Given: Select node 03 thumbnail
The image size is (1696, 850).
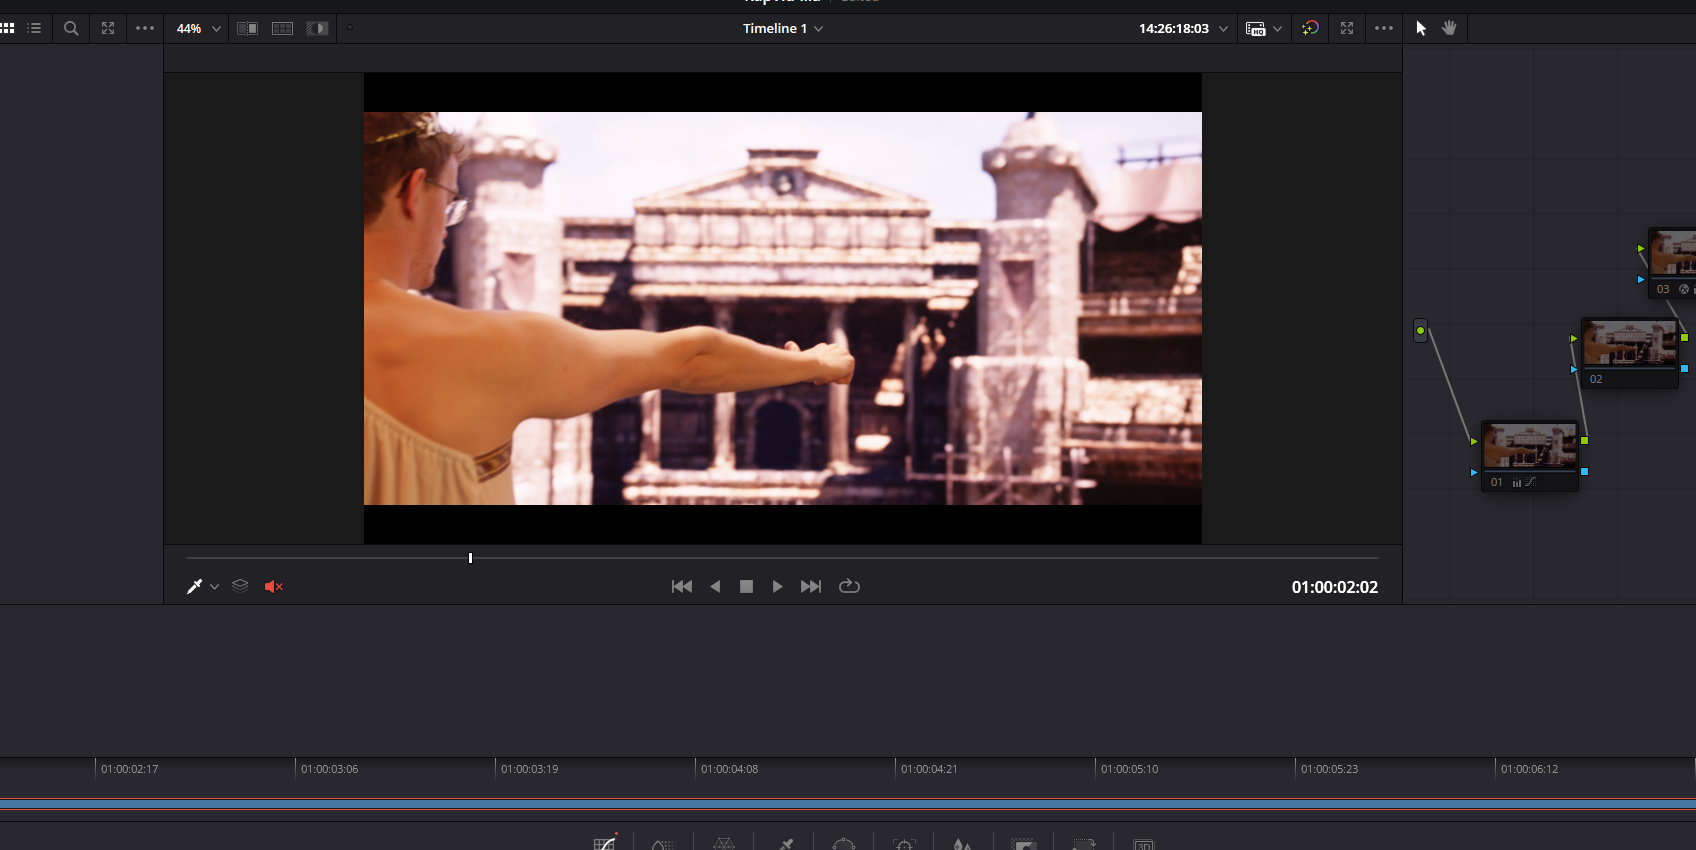Looking at the screenshot, I should click(1673, 253).
